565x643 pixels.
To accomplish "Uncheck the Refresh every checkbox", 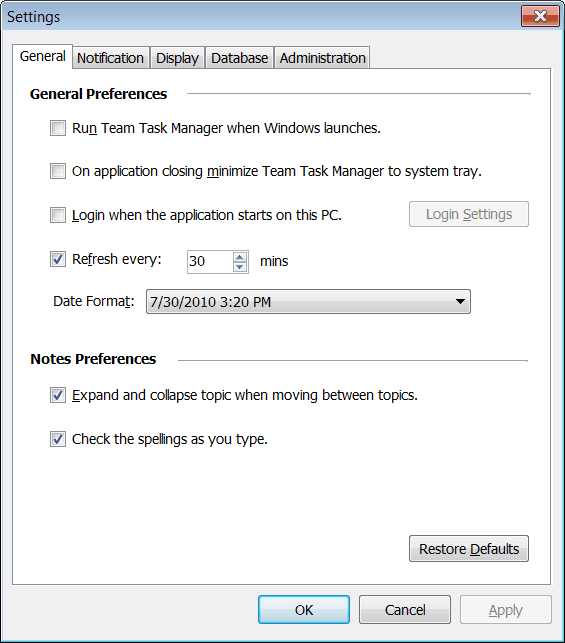I will [58, 259].
